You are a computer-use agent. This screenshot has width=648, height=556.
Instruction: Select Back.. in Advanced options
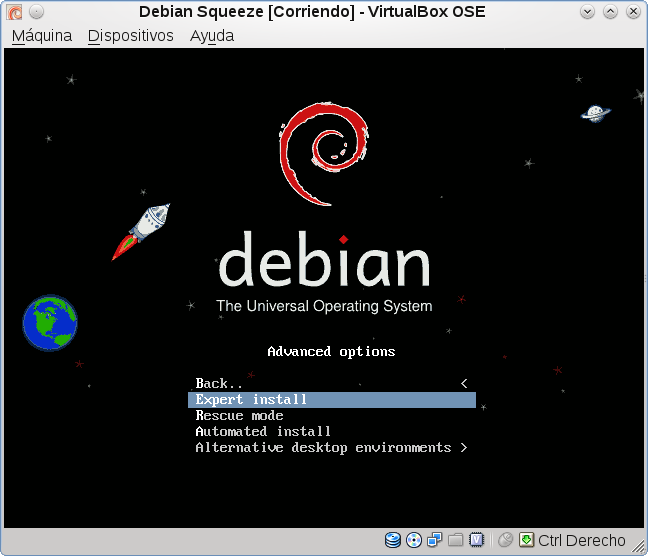[332, 384]
